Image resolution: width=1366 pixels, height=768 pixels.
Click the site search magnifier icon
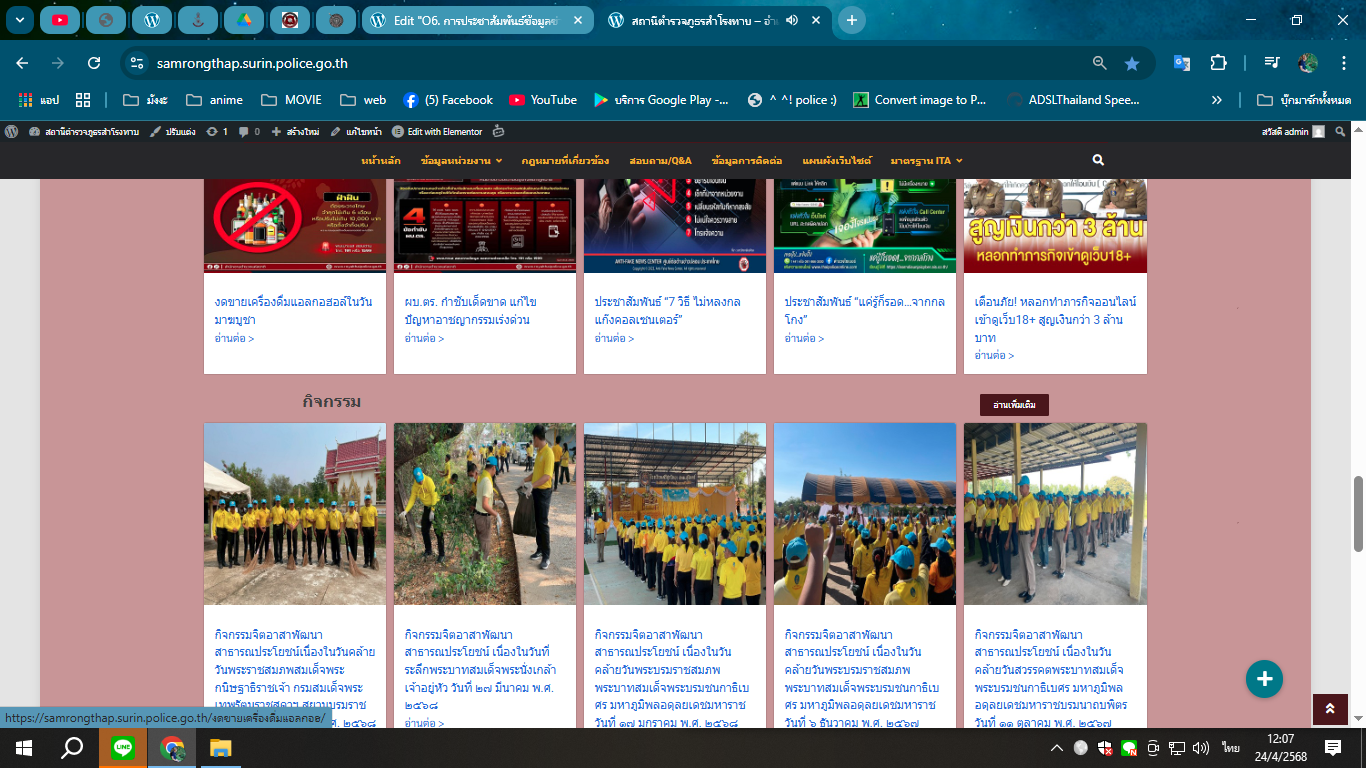(x=1098, y=160)
